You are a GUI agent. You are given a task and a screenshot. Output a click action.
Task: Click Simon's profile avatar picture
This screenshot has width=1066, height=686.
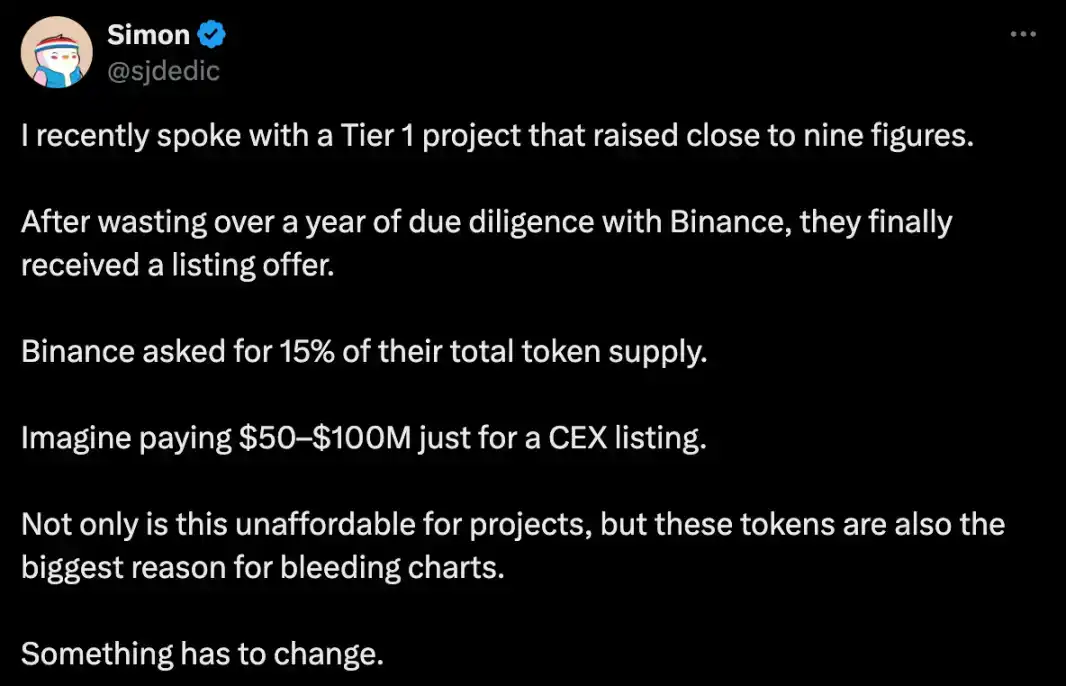point(57,53)
